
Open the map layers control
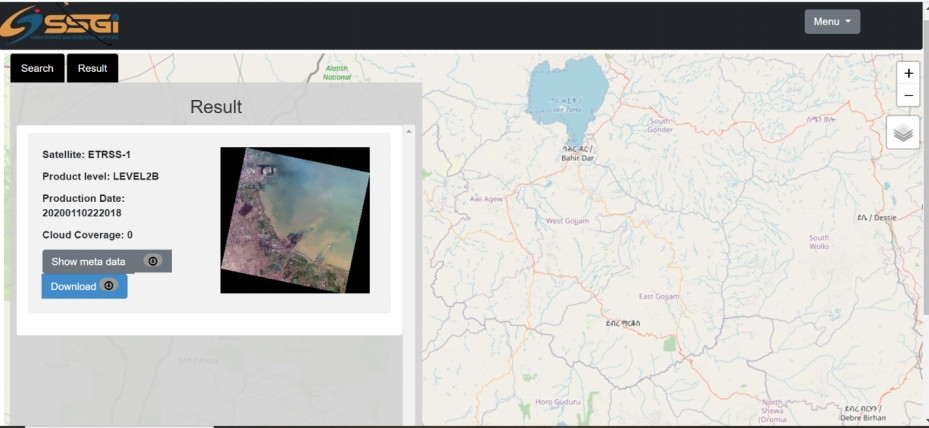[x=903, y=133]
